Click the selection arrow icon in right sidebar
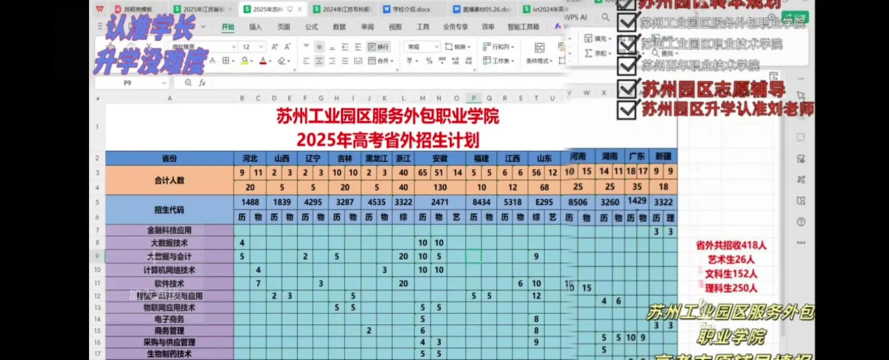Image resolution: width=889 pixels, height=360 pixels. (x=801, y=95)
